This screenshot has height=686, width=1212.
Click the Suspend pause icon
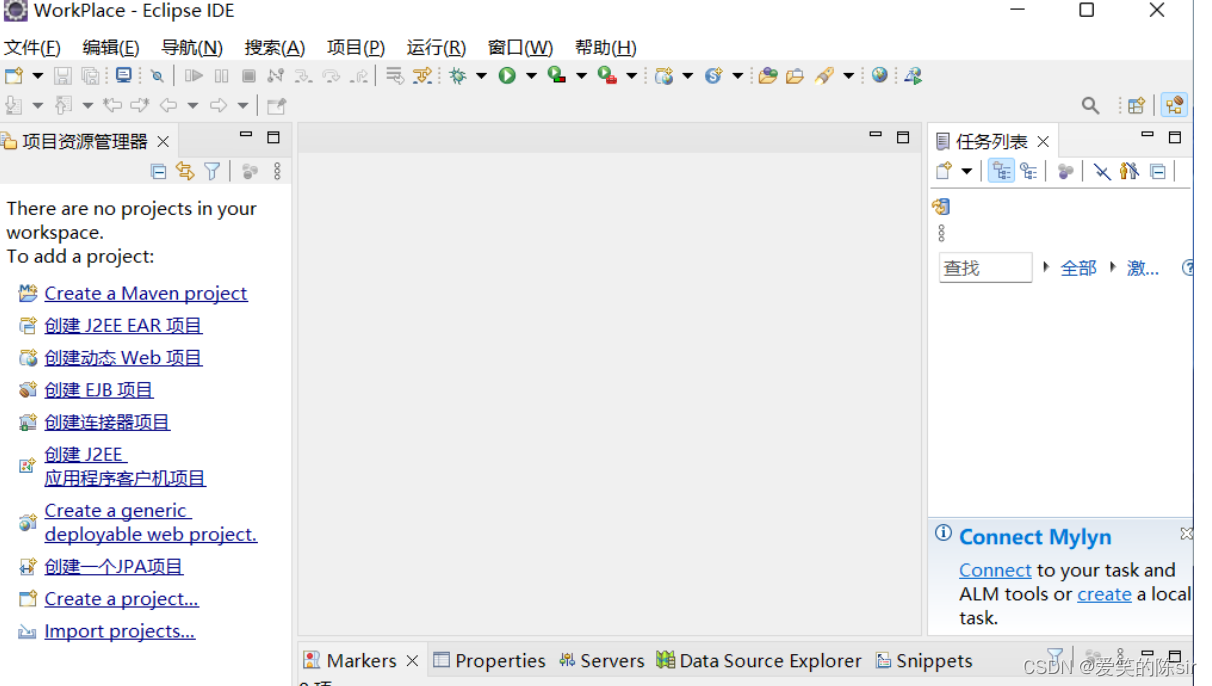(222, 75)
